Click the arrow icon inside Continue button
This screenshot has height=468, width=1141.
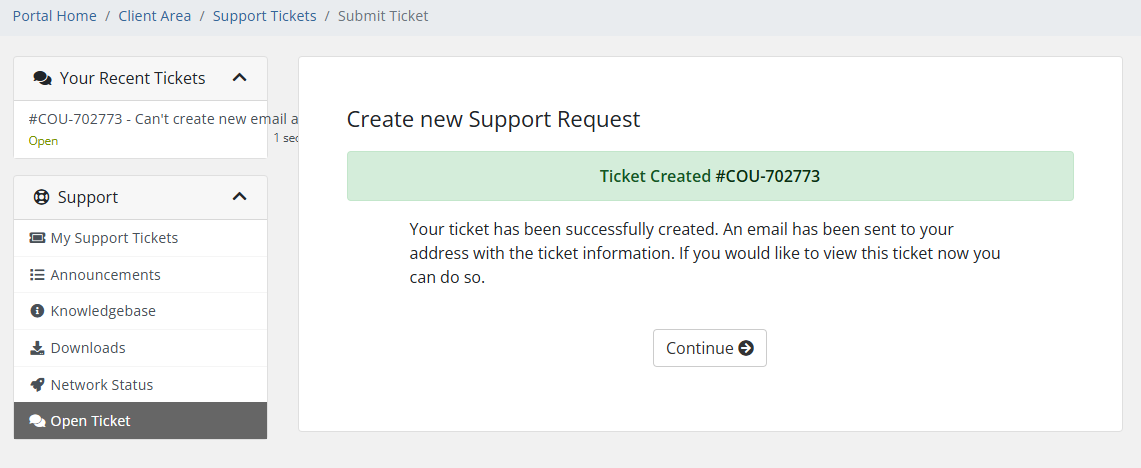pyautogui.click(x=746, y=348)
